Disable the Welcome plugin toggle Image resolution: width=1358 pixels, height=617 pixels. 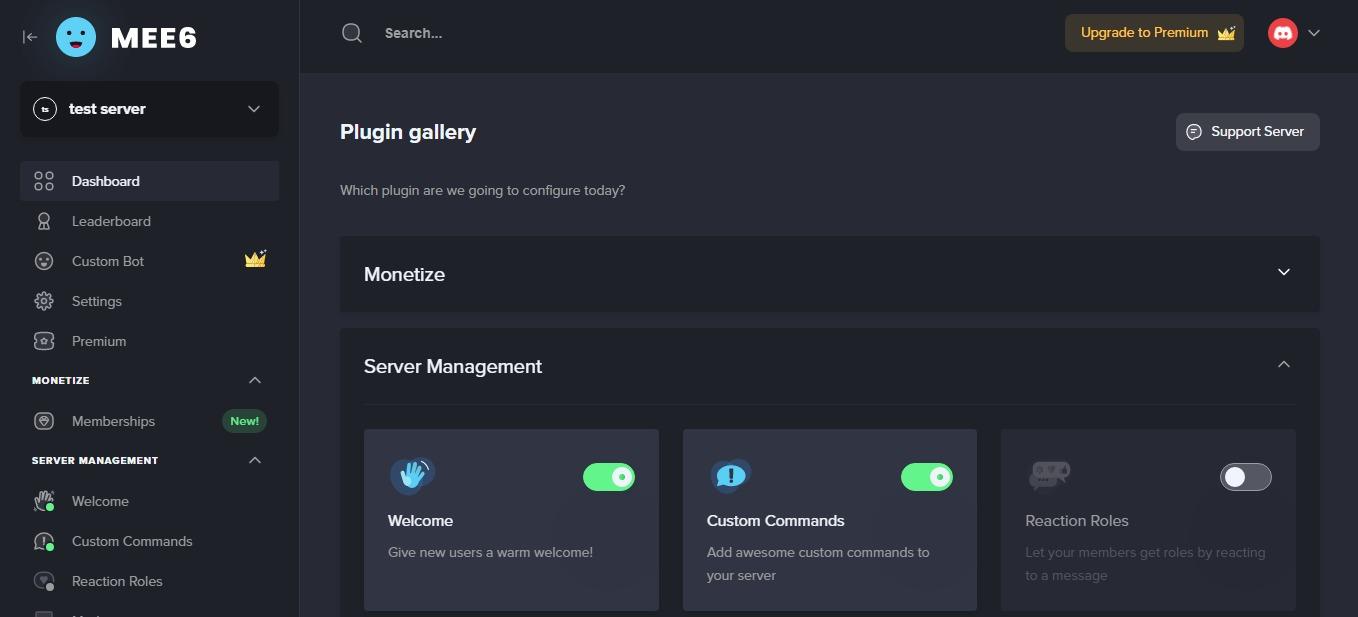click(609, 477)
